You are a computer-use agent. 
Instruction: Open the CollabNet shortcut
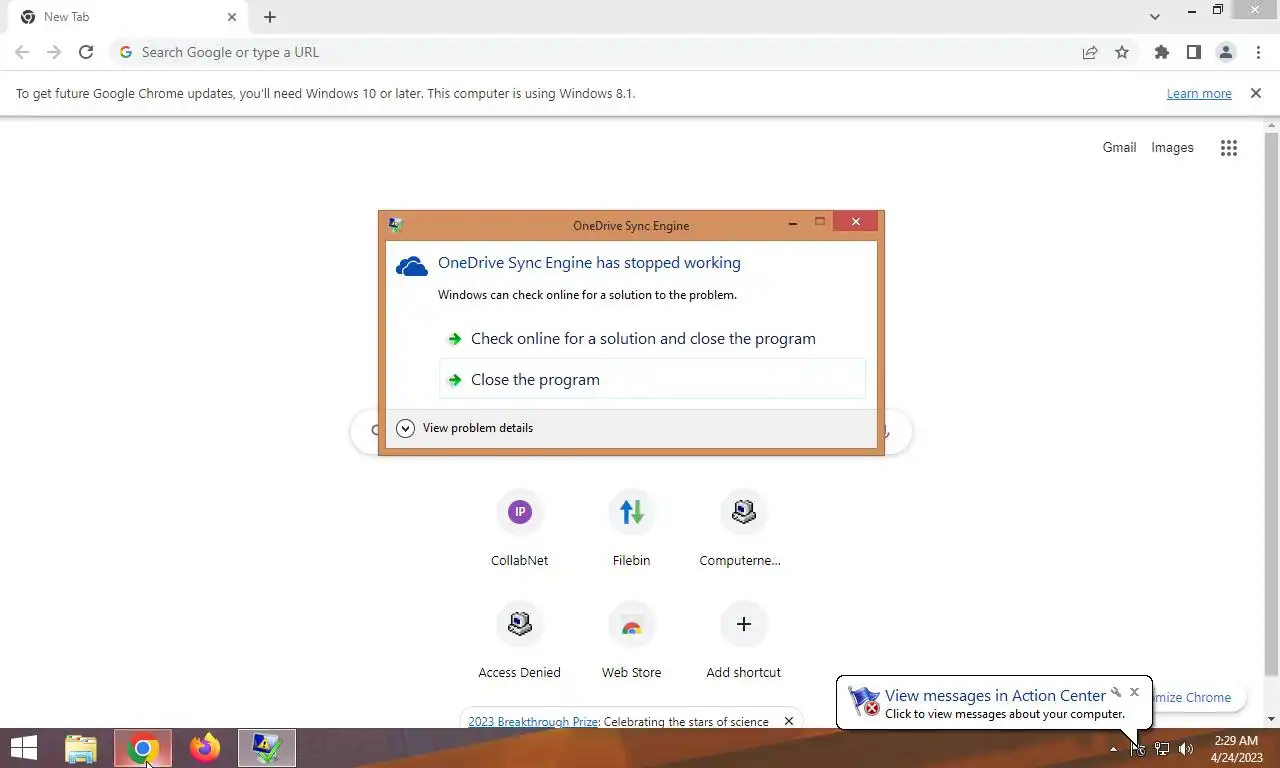point(519,529)
